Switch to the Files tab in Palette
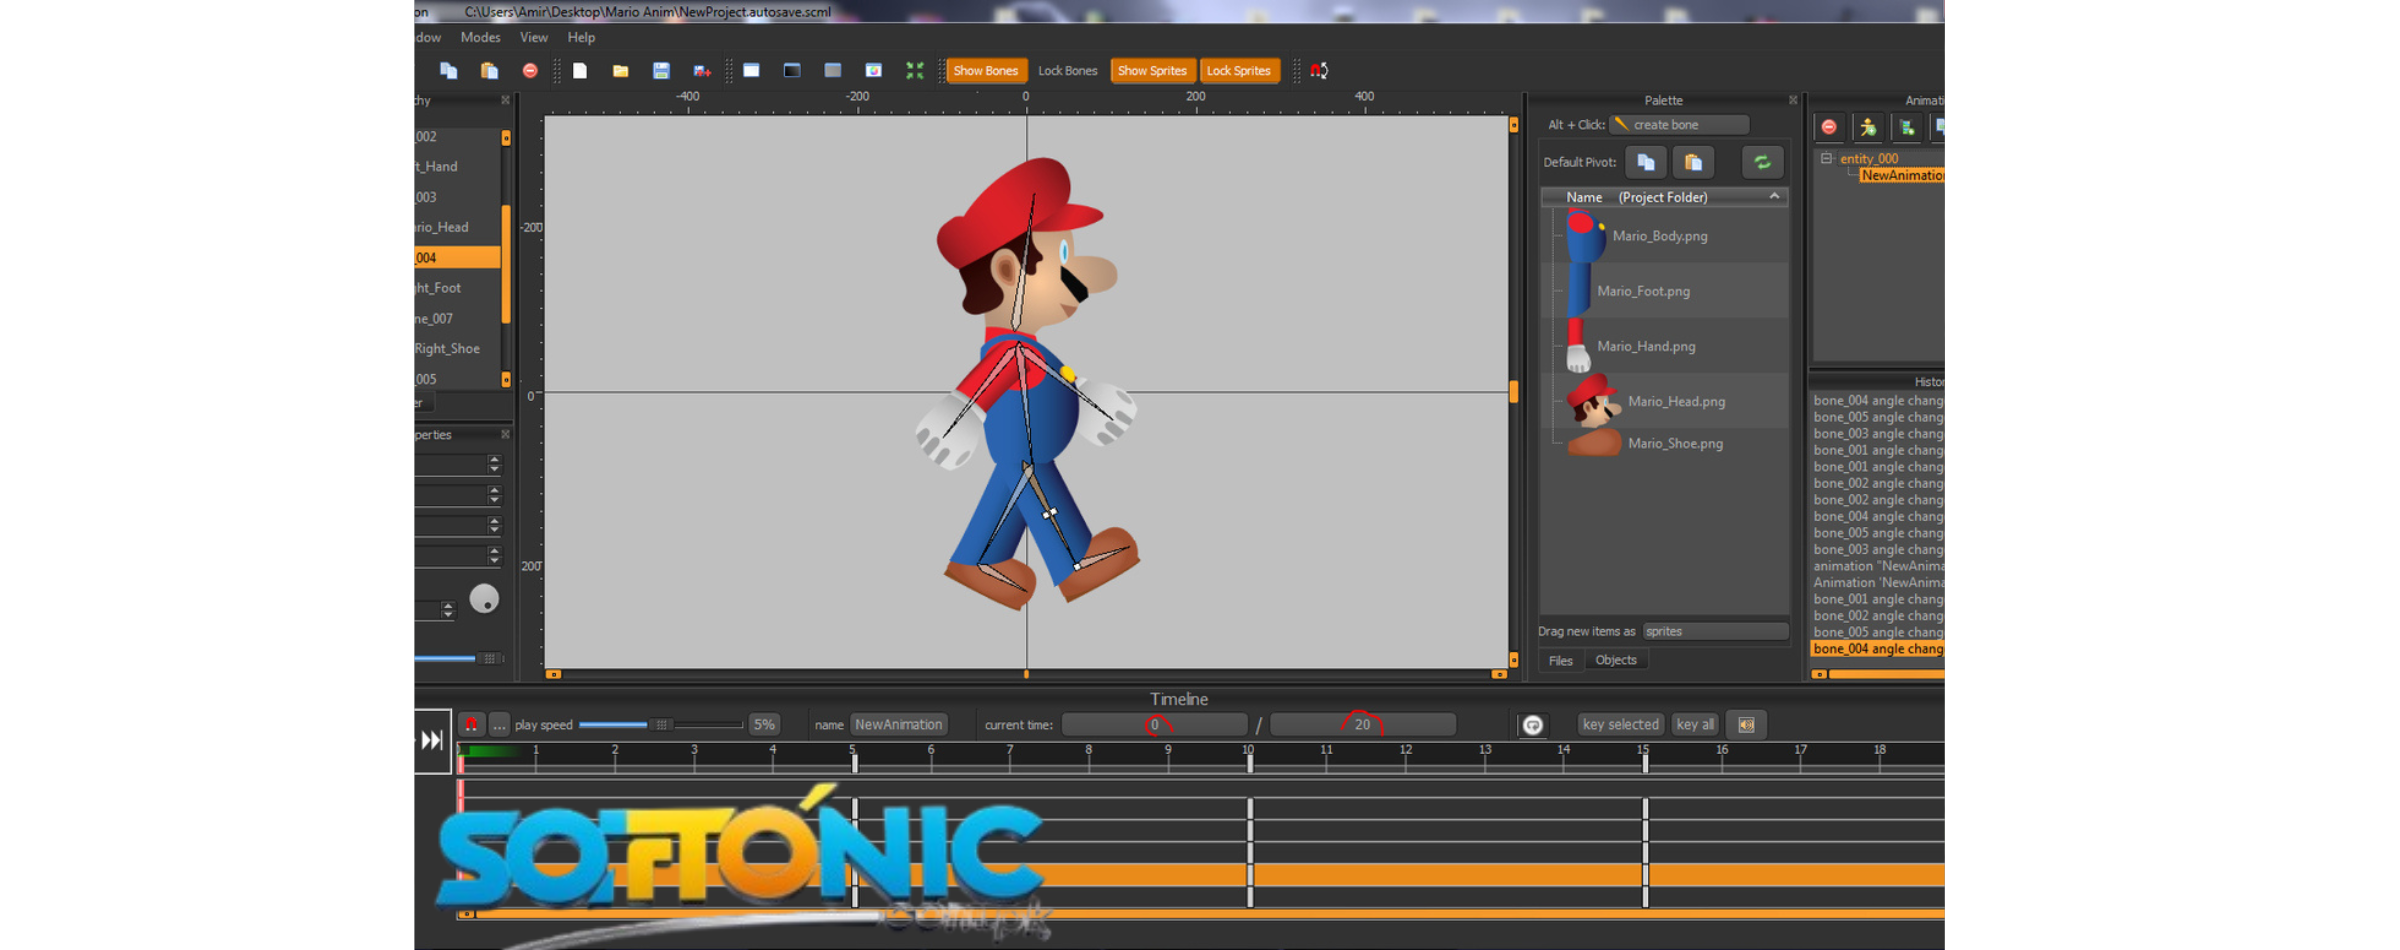Image resolution: width=2400 pixels, height=950 pixels. (x=1560, y=660)
